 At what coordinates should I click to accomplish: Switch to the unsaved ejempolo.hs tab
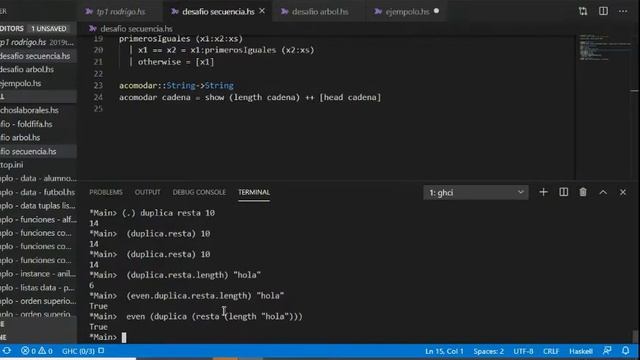click(x=407, y=11)
